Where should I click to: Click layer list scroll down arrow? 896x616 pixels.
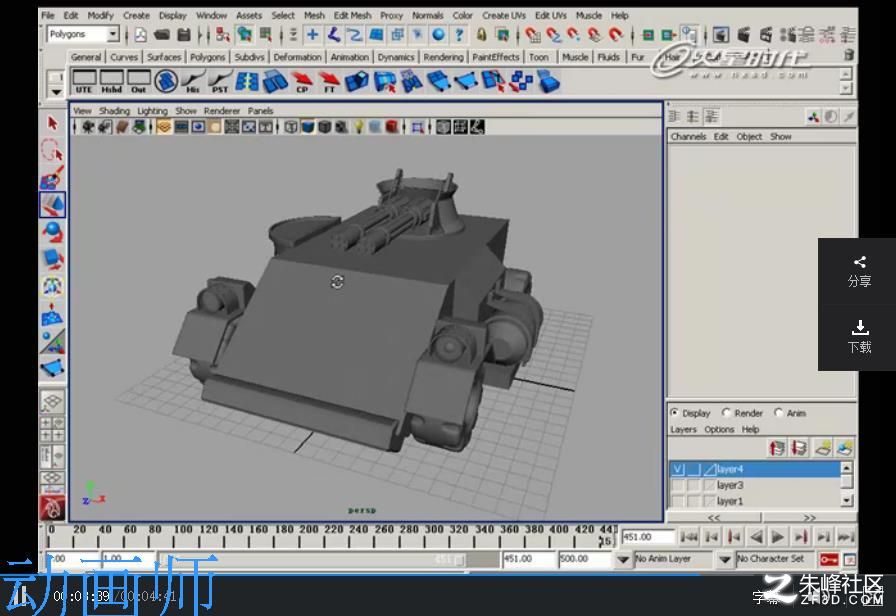(847, 501)
